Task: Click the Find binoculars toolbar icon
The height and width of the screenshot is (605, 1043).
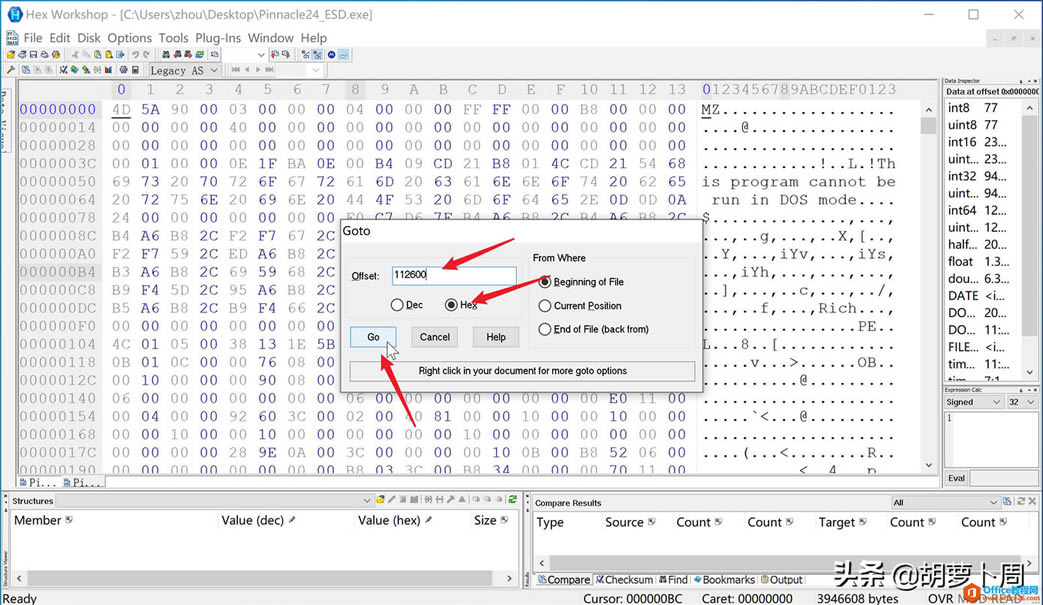Action: point(166,55)
